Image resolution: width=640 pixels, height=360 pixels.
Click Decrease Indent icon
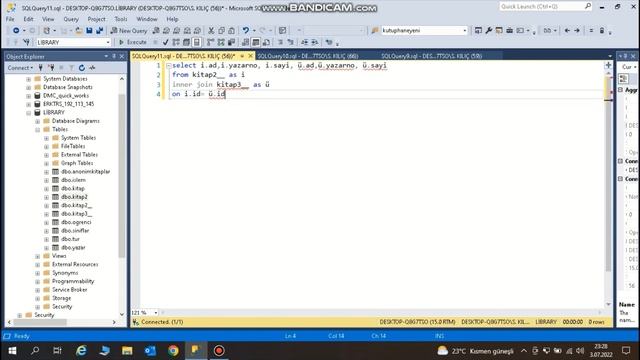pos(304,42)
